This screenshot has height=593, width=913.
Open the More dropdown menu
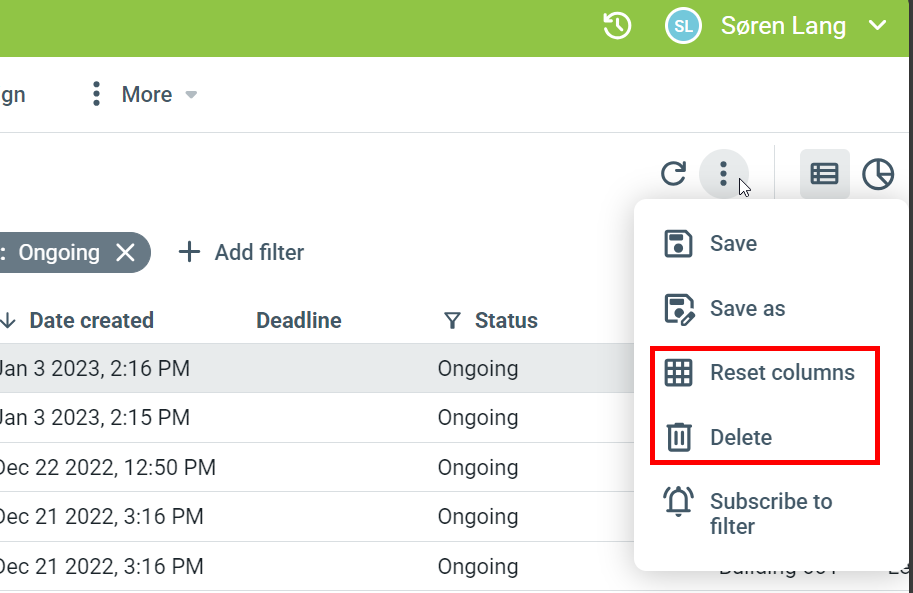click(145, 94)
